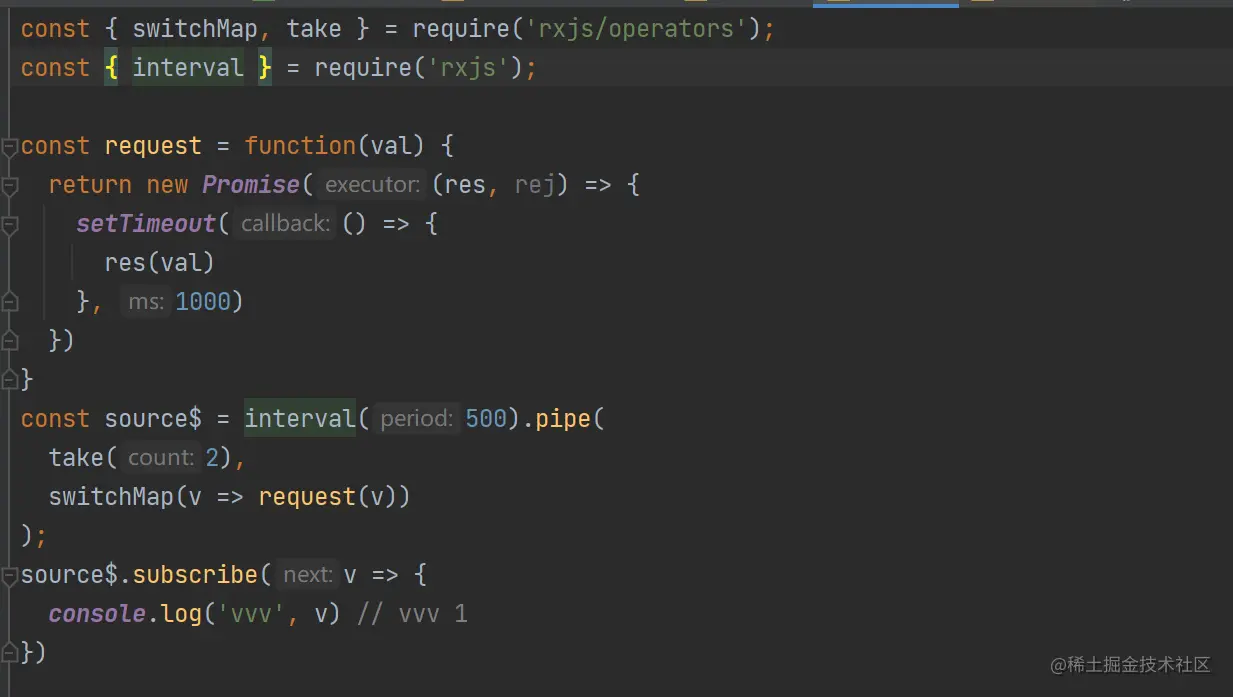This screenshot has height=697, width=1233.
Task: Click the '// vvv 1' comment
Action: (x=412, y=614)
